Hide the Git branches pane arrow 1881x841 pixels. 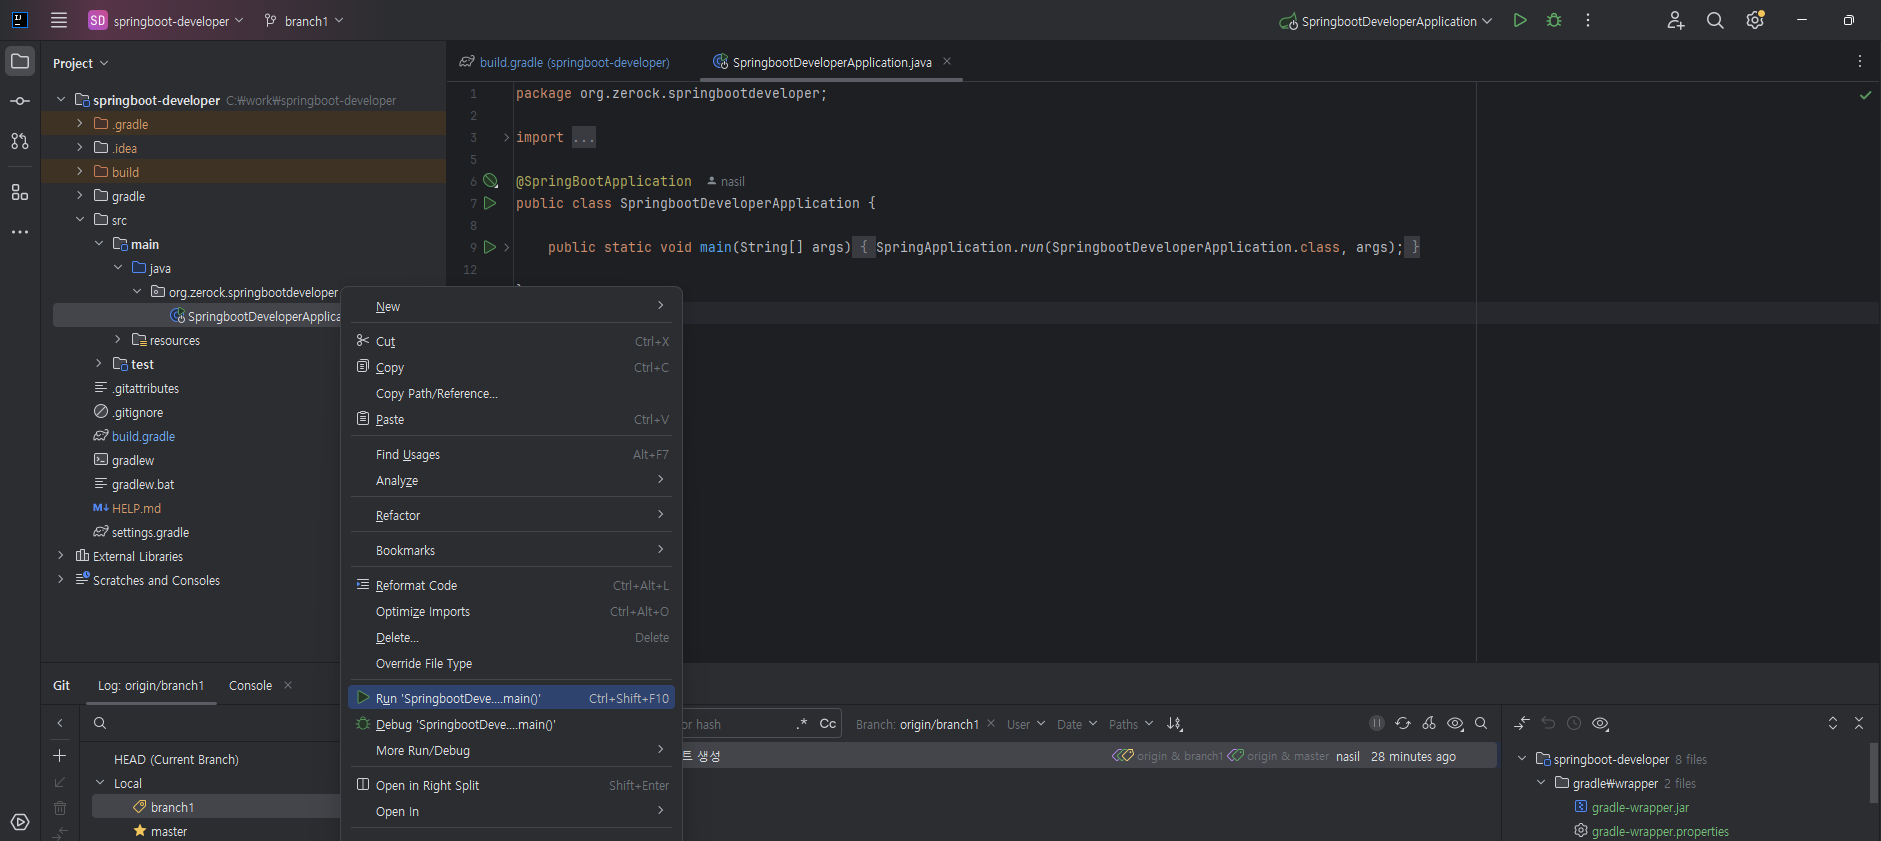click(60, 723)
